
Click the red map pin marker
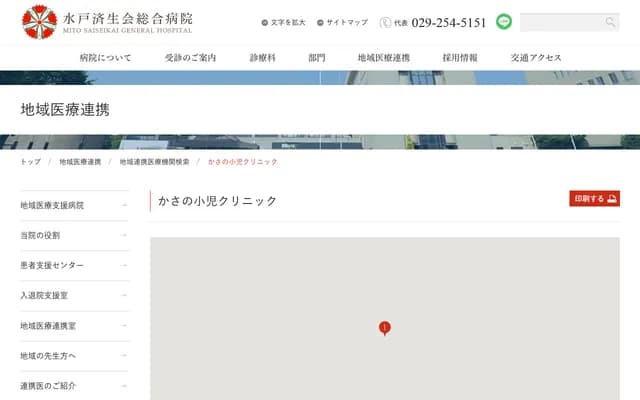tap(384, 328)
